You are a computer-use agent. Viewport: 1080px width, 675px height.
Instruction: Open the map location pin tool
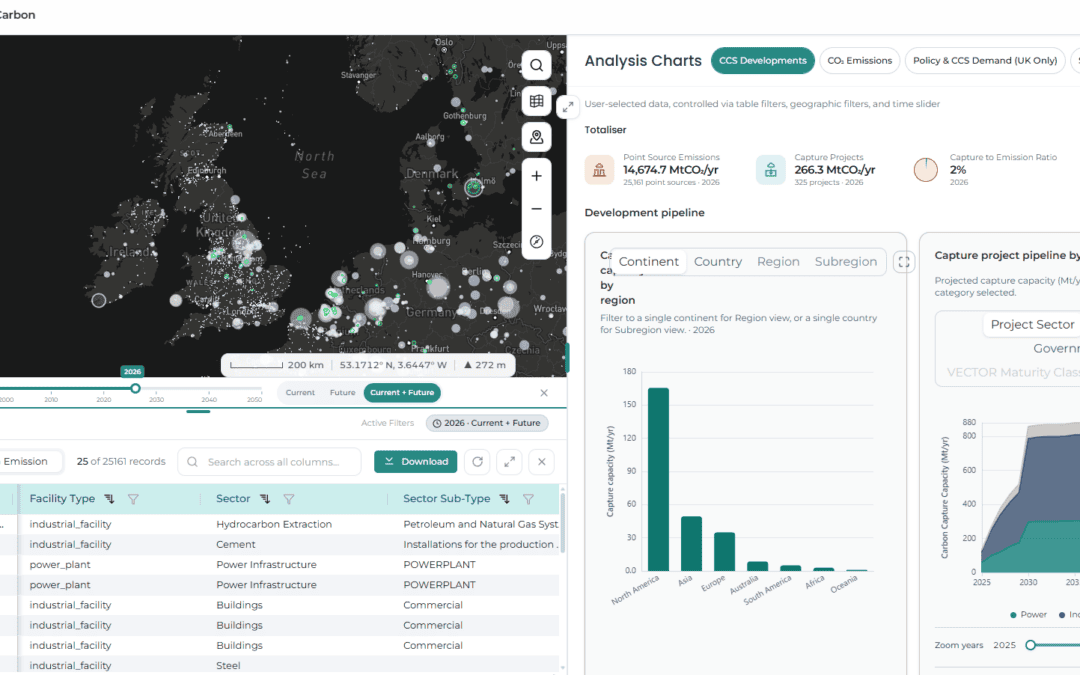[x=537, y=137]
